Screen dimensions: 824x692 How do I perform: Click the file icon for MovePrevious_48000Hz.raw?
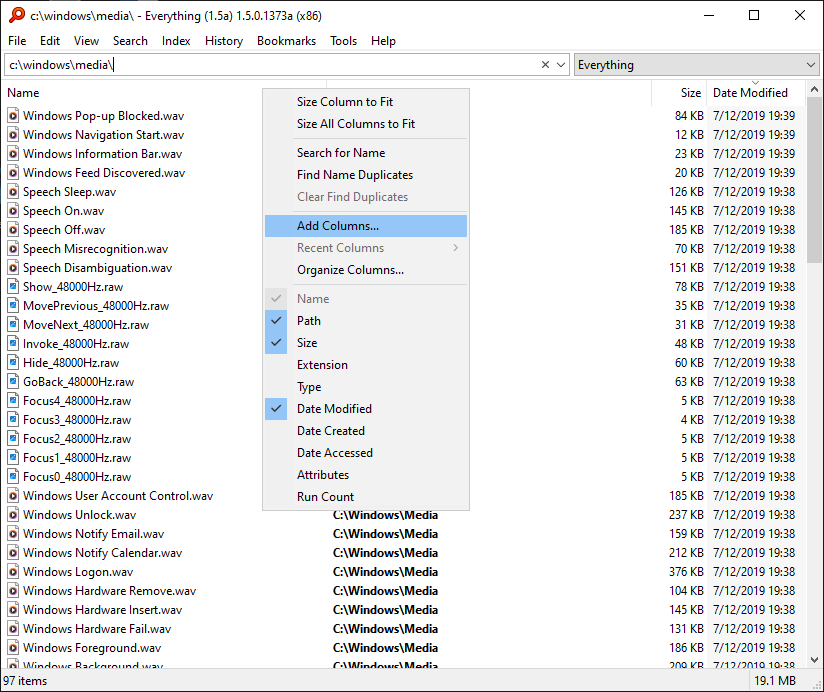(13, 305)
